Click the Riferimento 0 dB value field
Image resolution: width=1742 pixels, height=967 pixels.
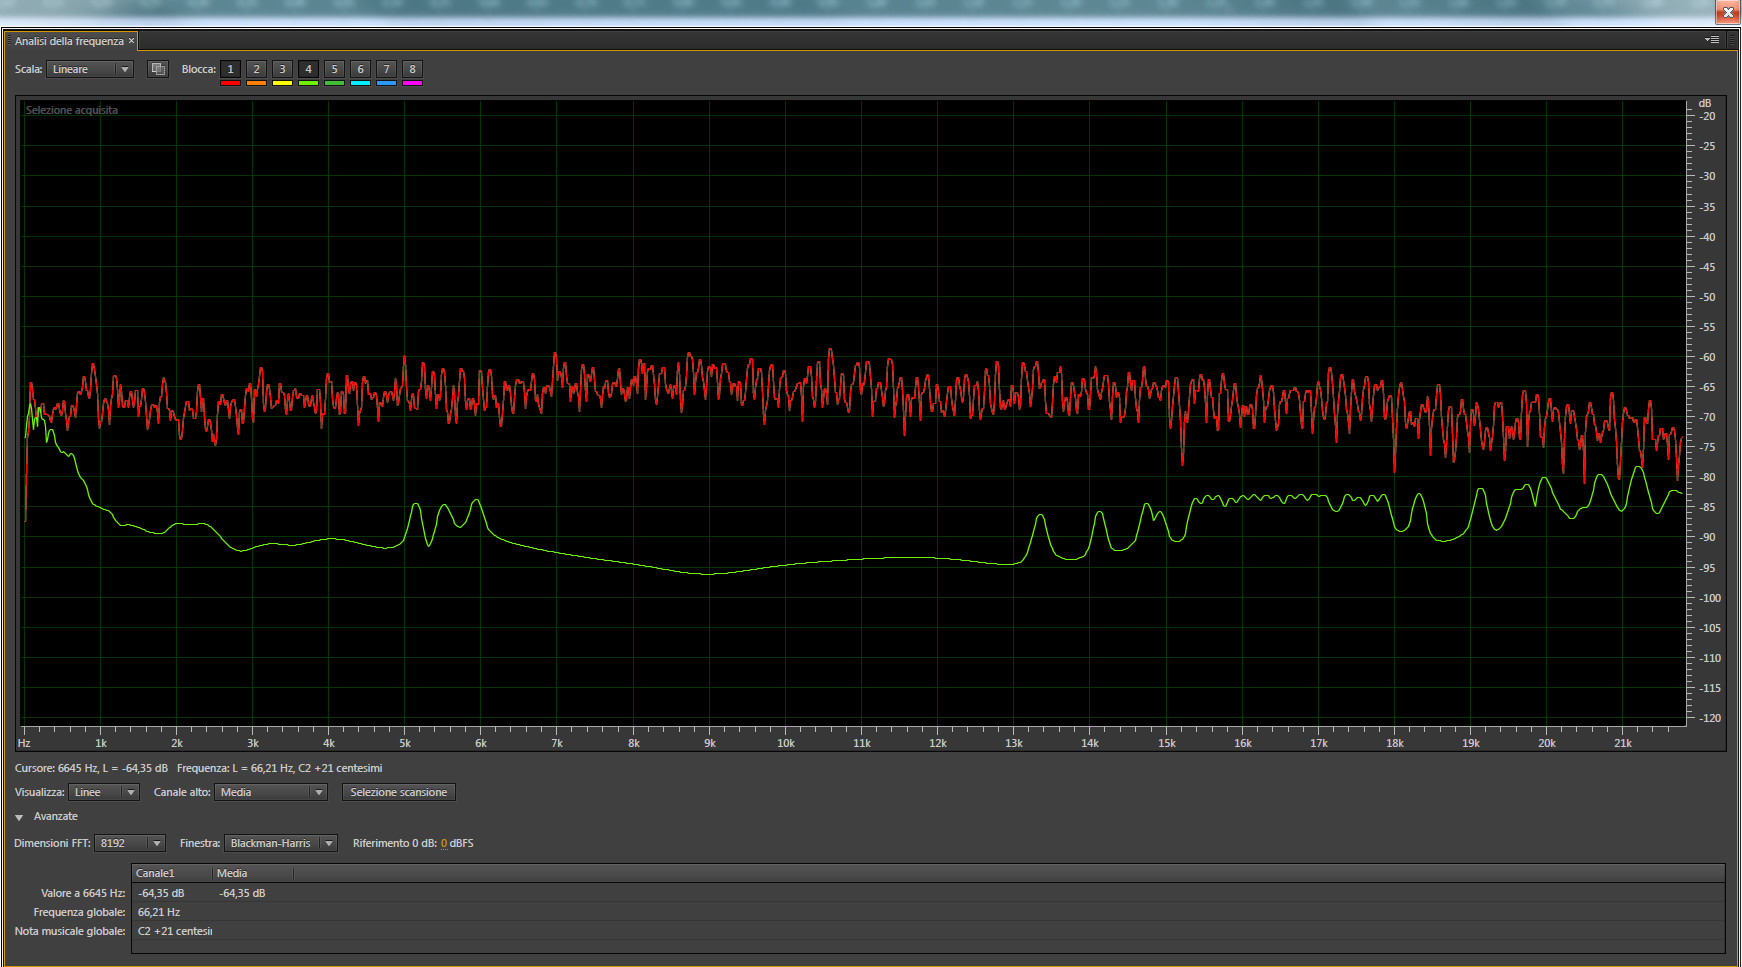pos(444,843)
